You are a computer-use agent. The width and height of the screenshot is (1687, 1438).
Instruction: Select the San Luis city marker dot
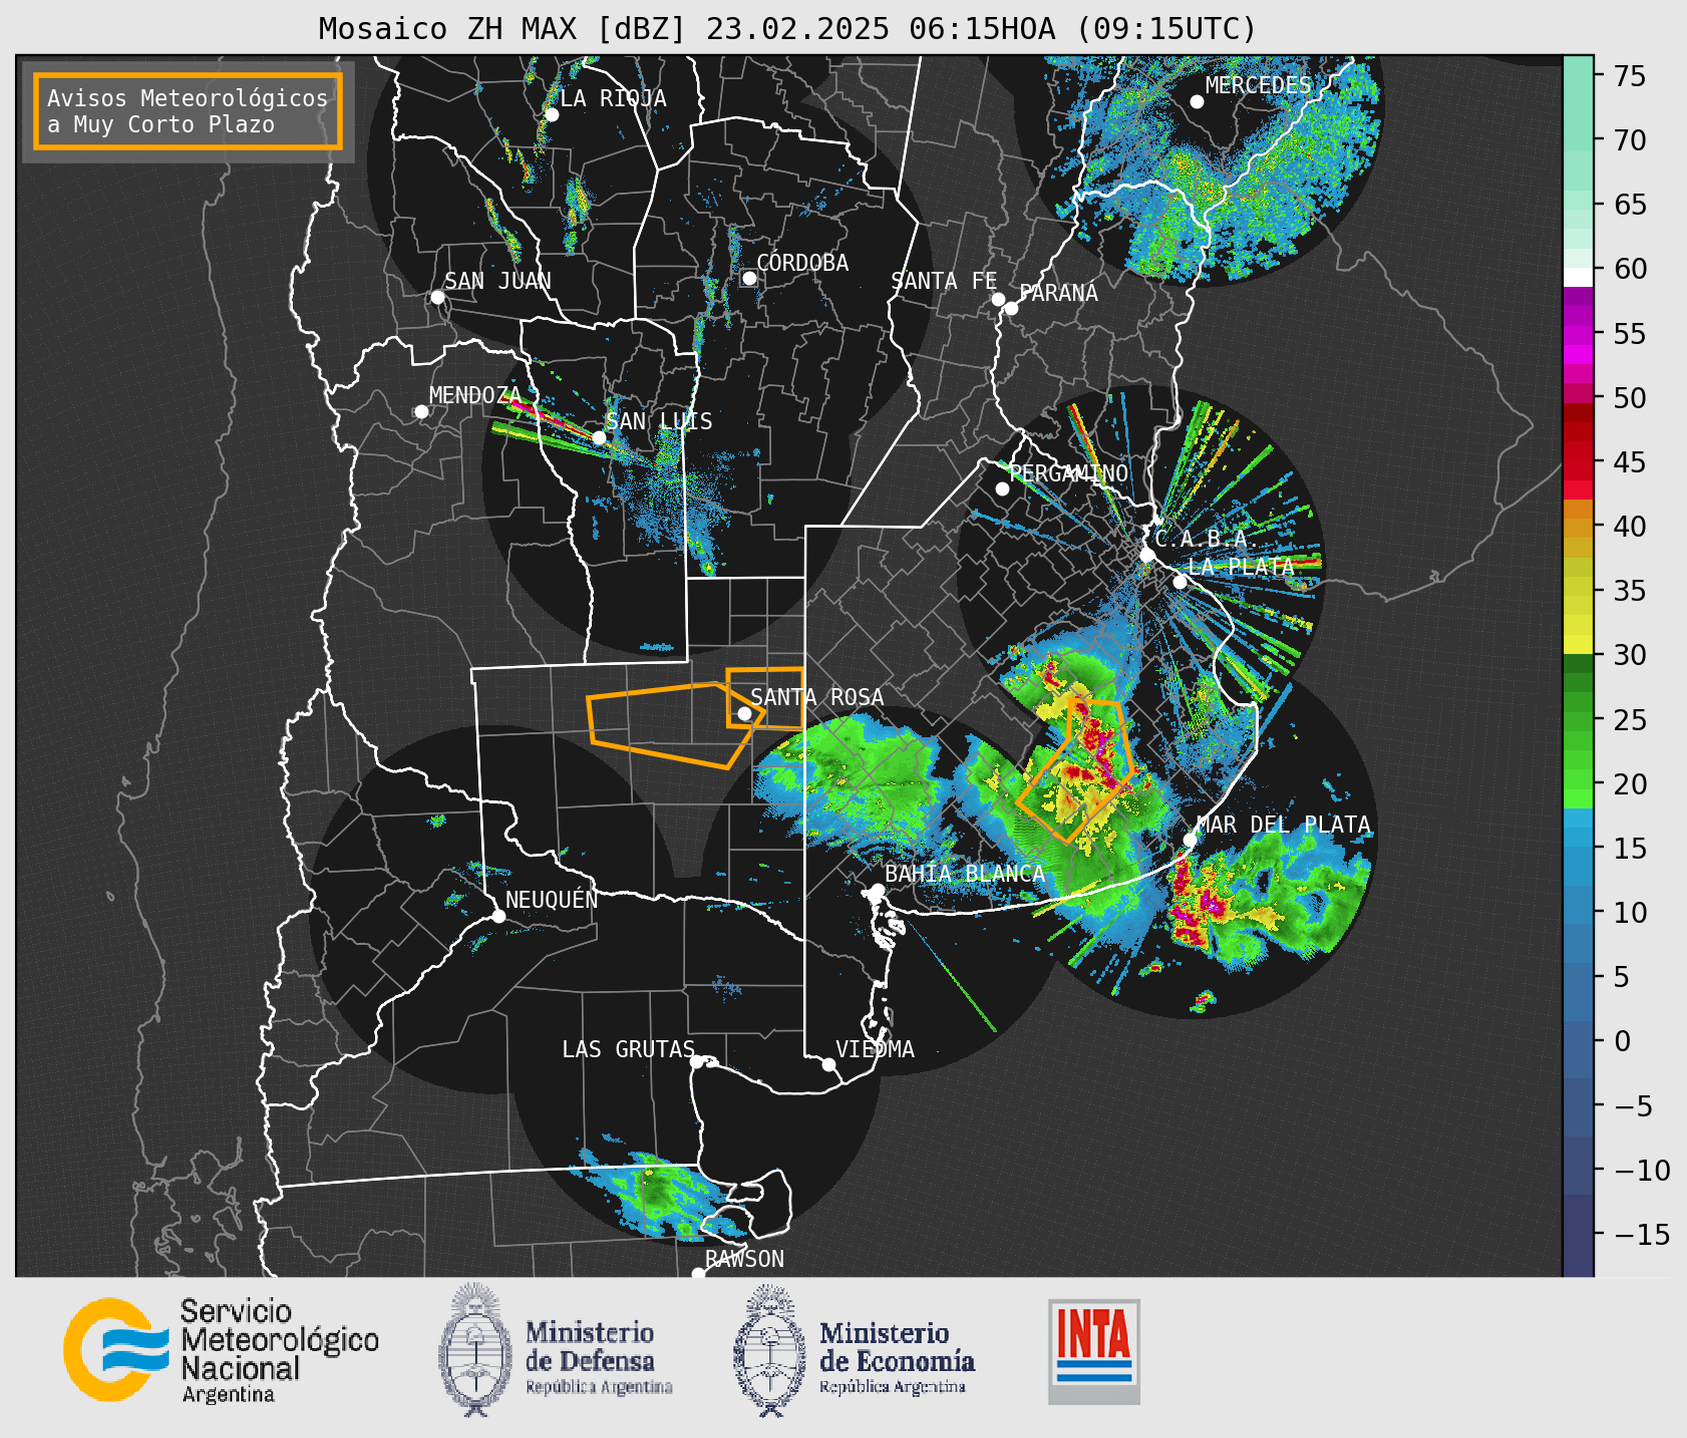pos(599,438)
